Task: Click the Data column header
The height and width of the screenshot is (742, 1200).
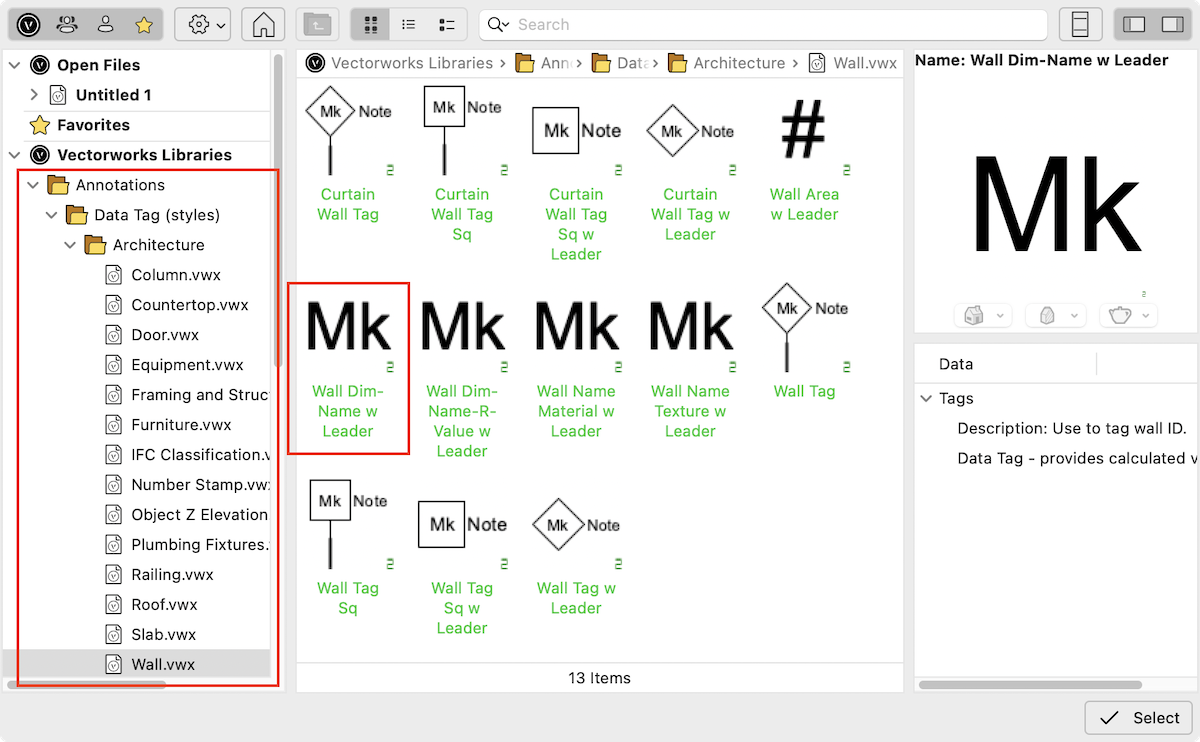Action: pyautogui.click(x=956, y=364)
